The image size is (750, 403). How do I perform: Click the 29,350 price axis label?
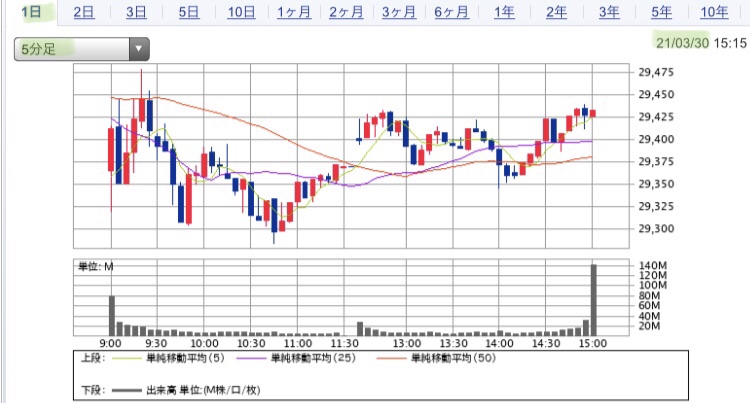[x=656, y=184]
